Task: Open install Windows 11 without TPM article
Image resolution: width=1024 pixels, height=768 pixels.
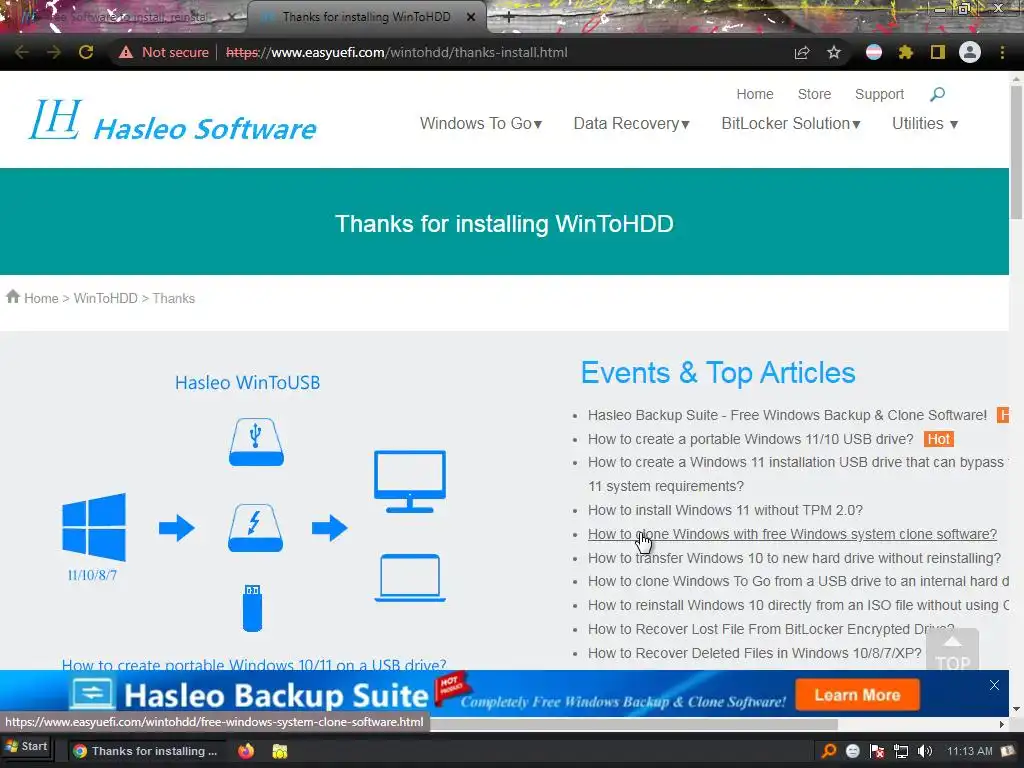Action: click(x=725, y=510)
